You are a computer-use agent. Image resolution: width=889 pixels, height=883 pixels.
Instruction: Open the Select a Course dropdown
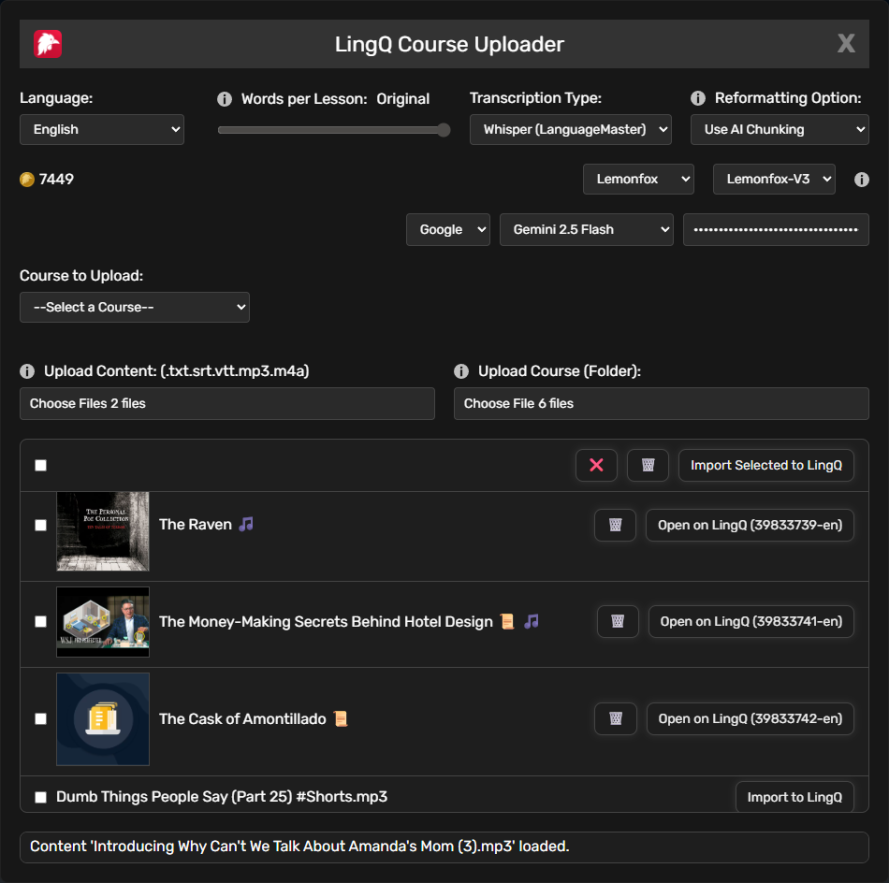click(x=135, y=307)
